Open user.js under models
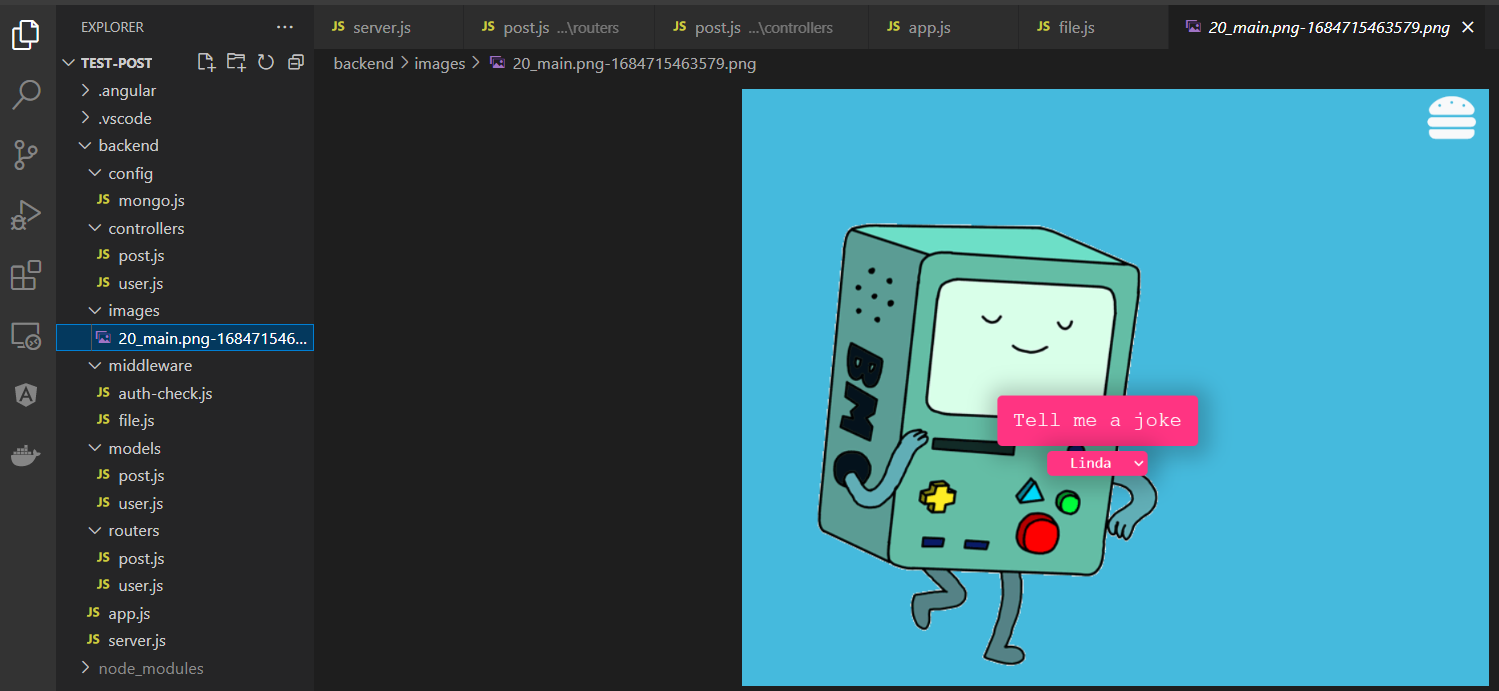Screen dimensions: 1499x691 click(184, 503)
